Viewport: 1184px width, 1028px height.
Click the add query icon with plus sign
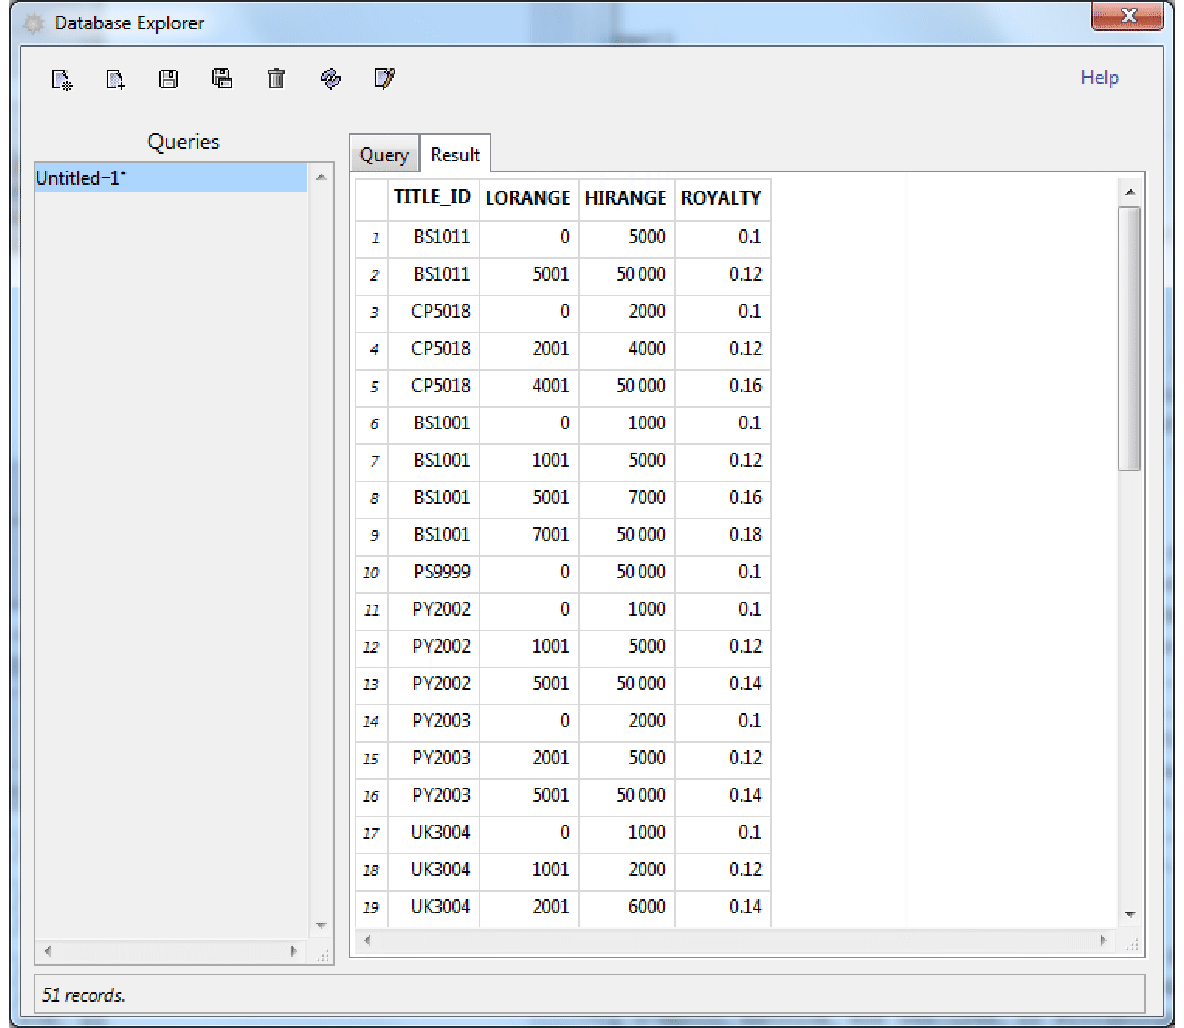(116, 79)
